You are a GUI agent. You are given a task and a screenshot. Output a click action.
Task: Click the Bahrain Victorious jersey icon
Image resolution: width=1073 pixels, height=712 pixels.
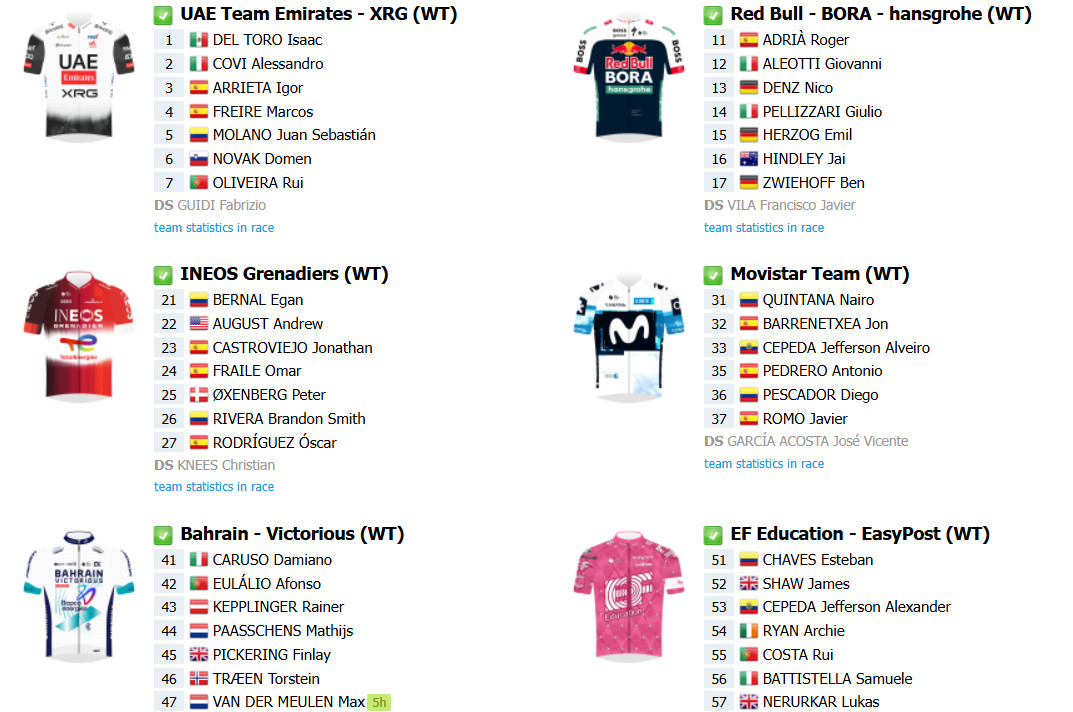point(78,593)
